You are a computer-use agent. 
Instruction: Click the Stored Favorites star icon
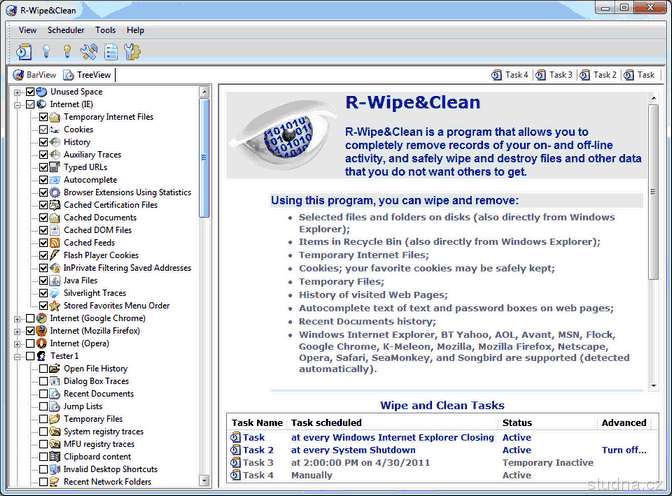55,306
